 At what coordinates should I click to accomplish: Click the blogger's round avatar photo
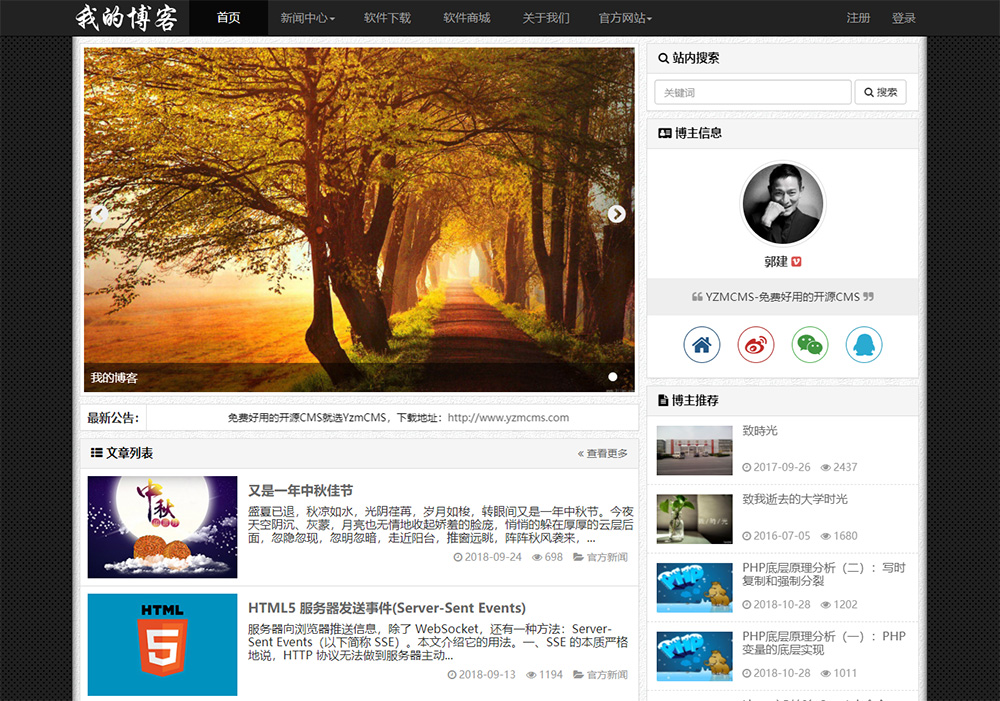(783, 203)
